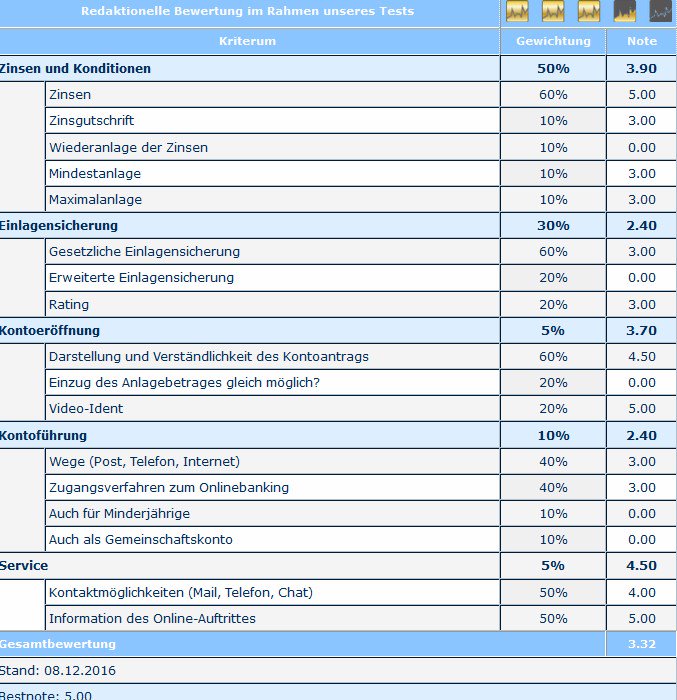Click the 0.00 grade for Wiederanlage der Zinsen
This screenshot has width=677, height=700.
642,147
